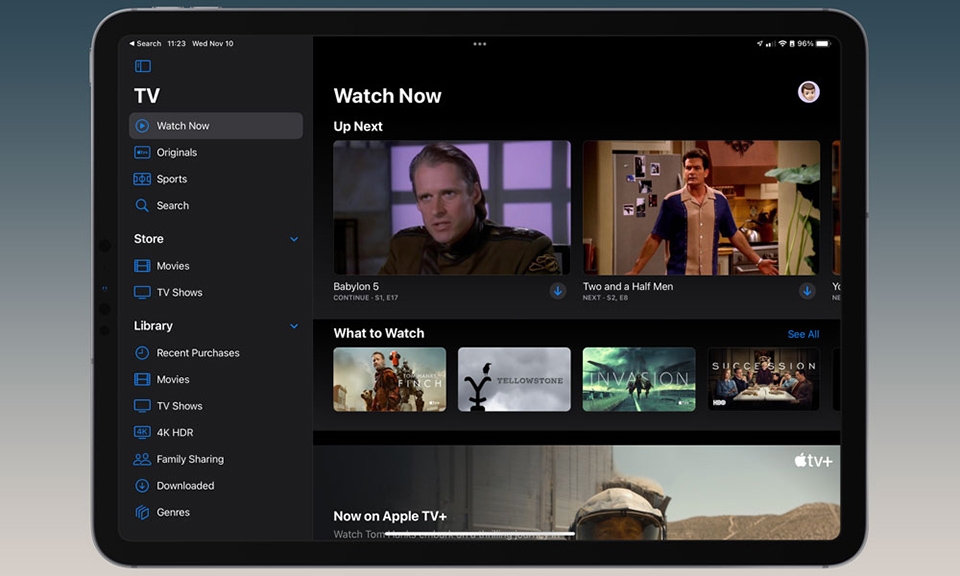Click the Genres icon

pyautogui.click(x=142, y=512)
